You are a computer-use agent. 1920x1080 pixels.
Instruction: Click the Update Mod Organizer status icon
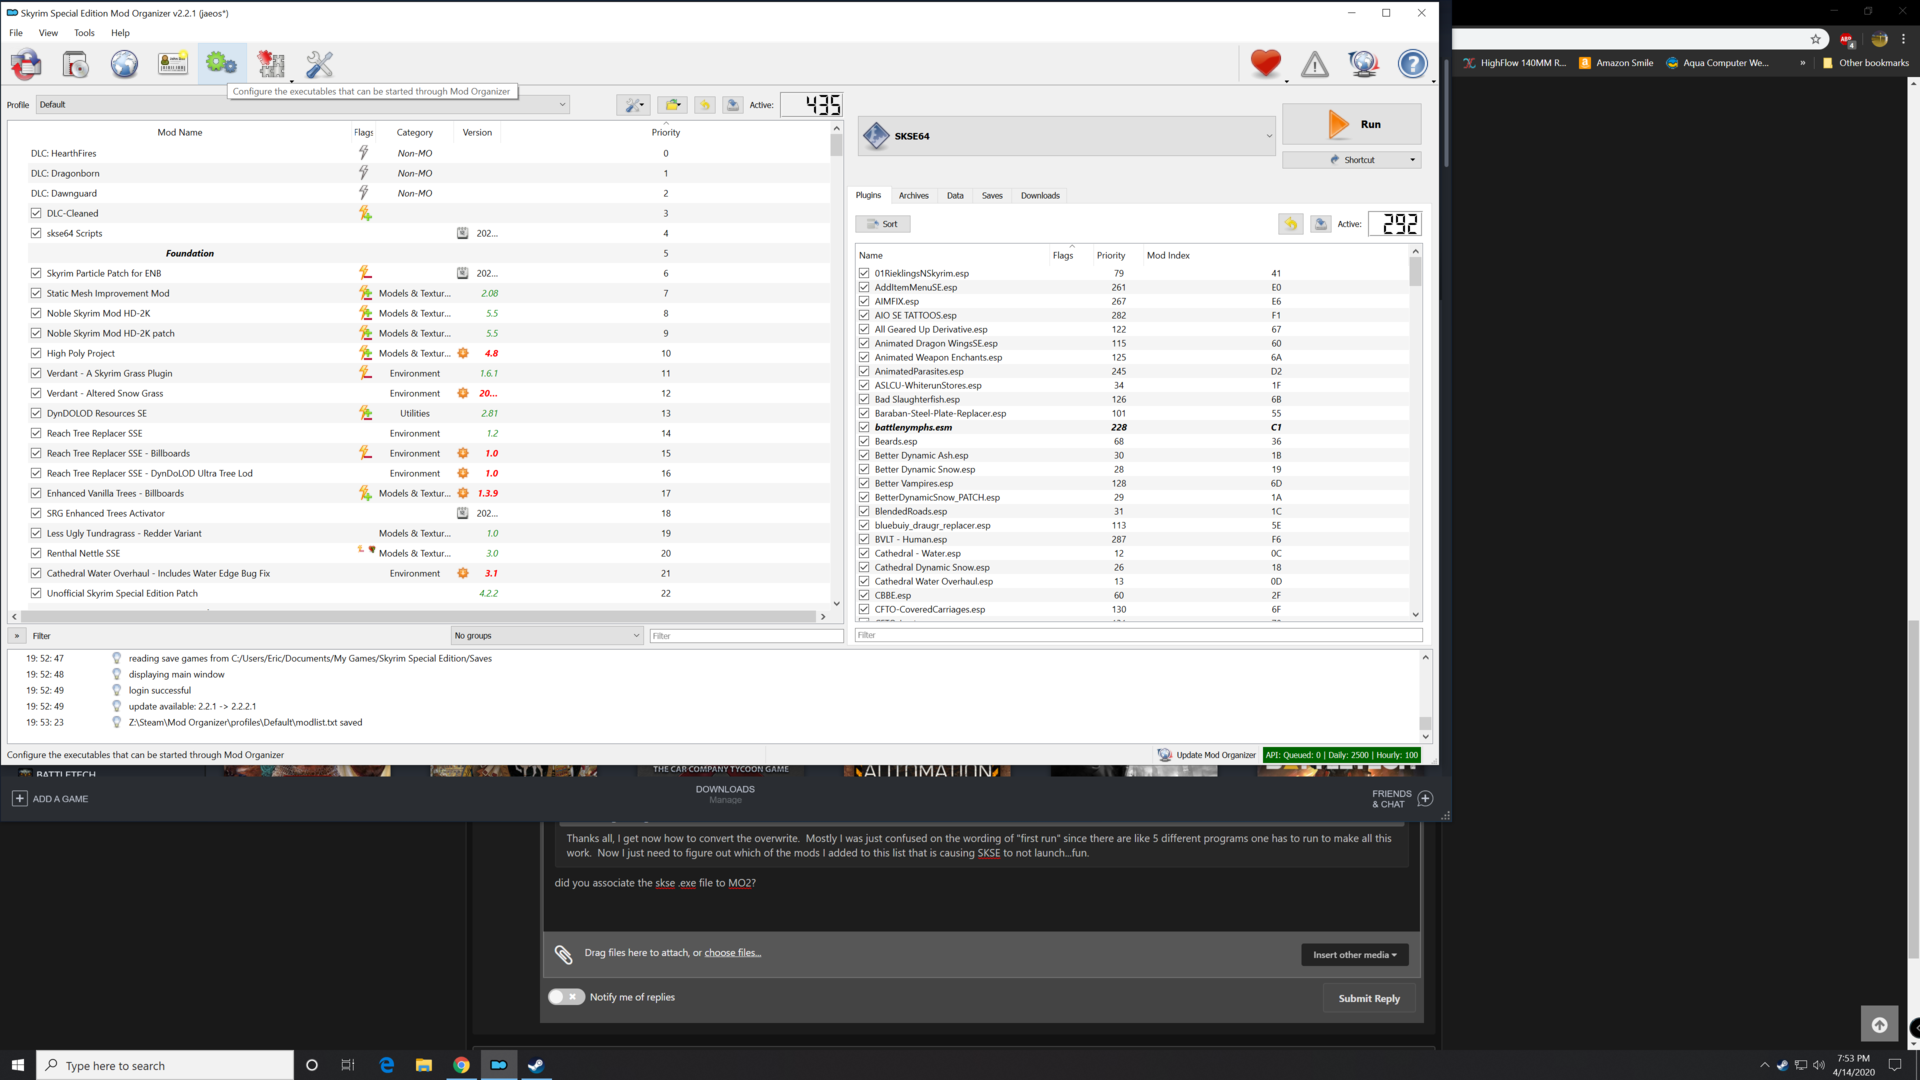(1165, 755)
